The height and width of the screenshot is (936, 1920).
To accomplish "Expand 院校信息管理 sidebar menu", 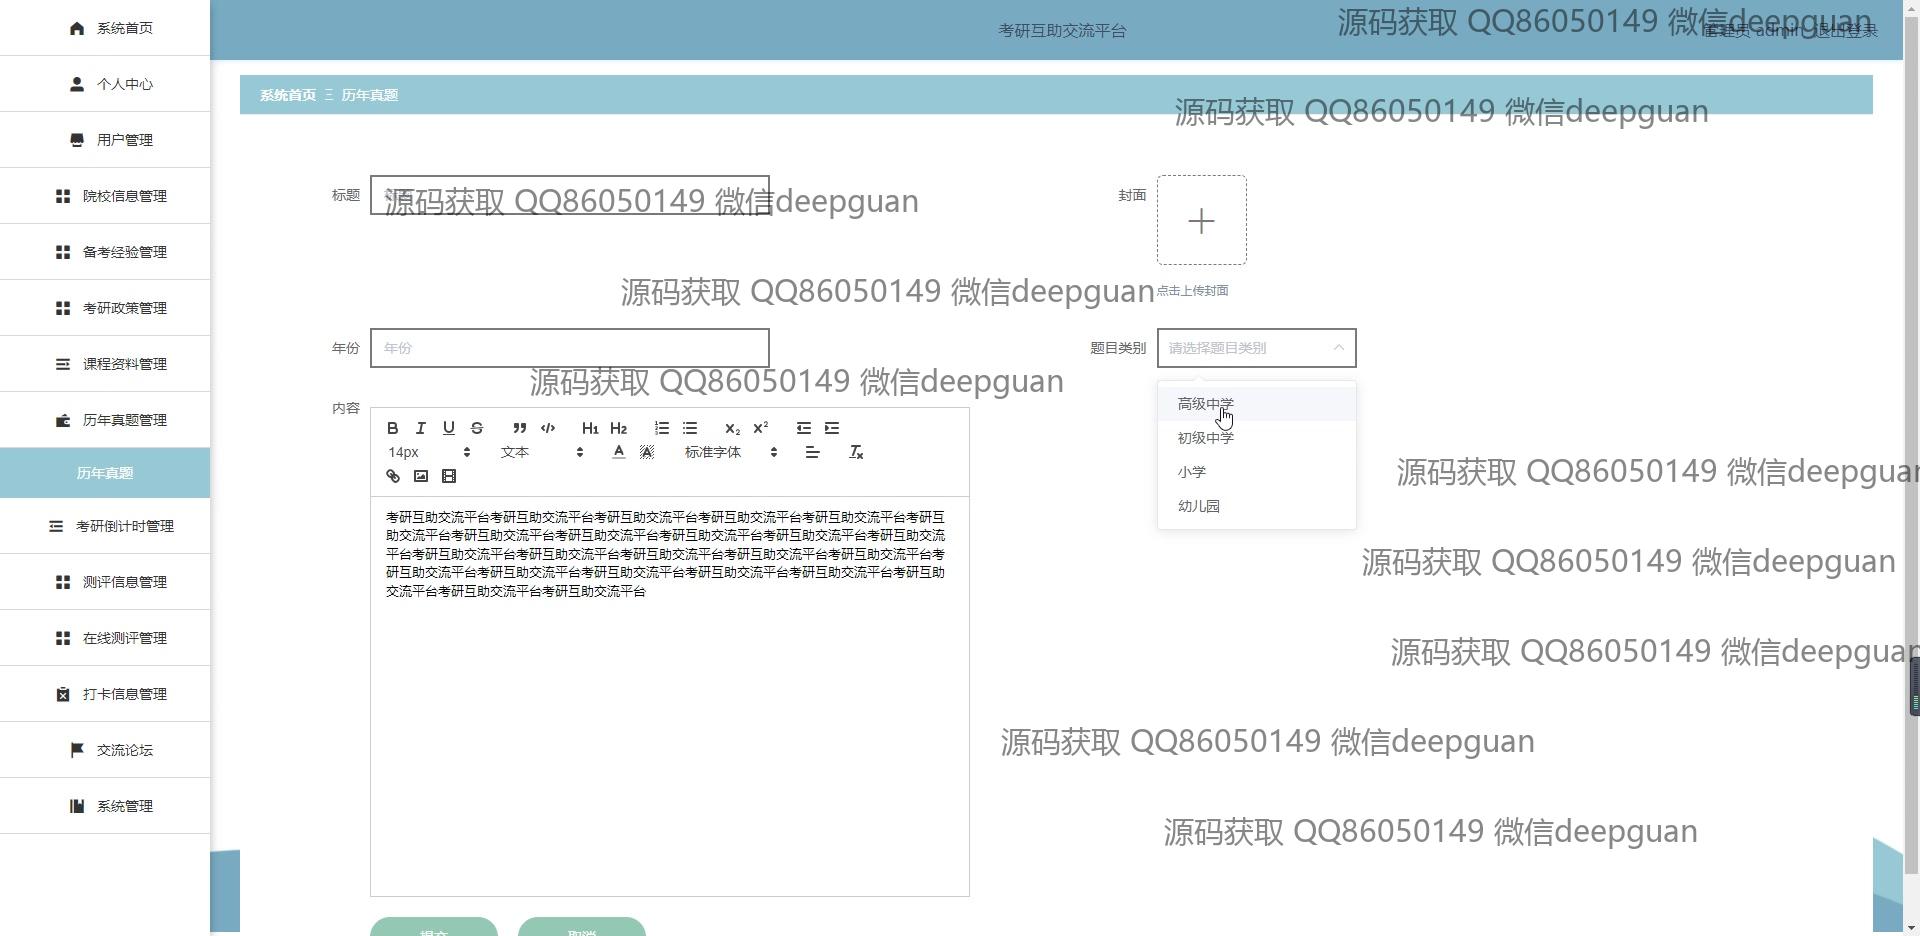I will [x=105, y=196].
